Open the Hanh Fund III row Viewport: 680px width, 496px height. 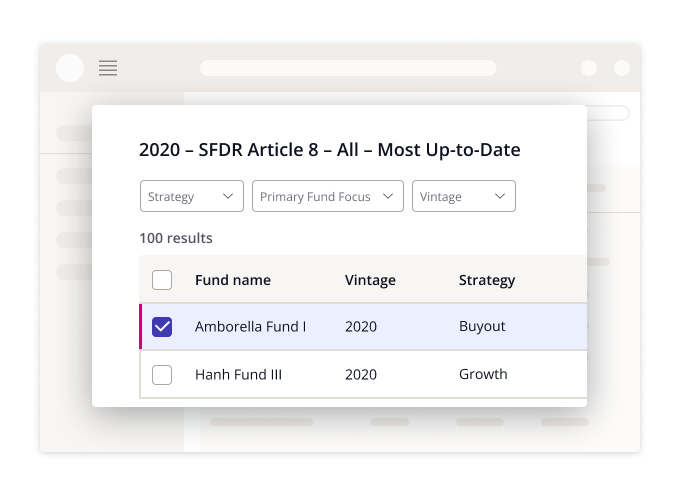[x=239, y=375]
